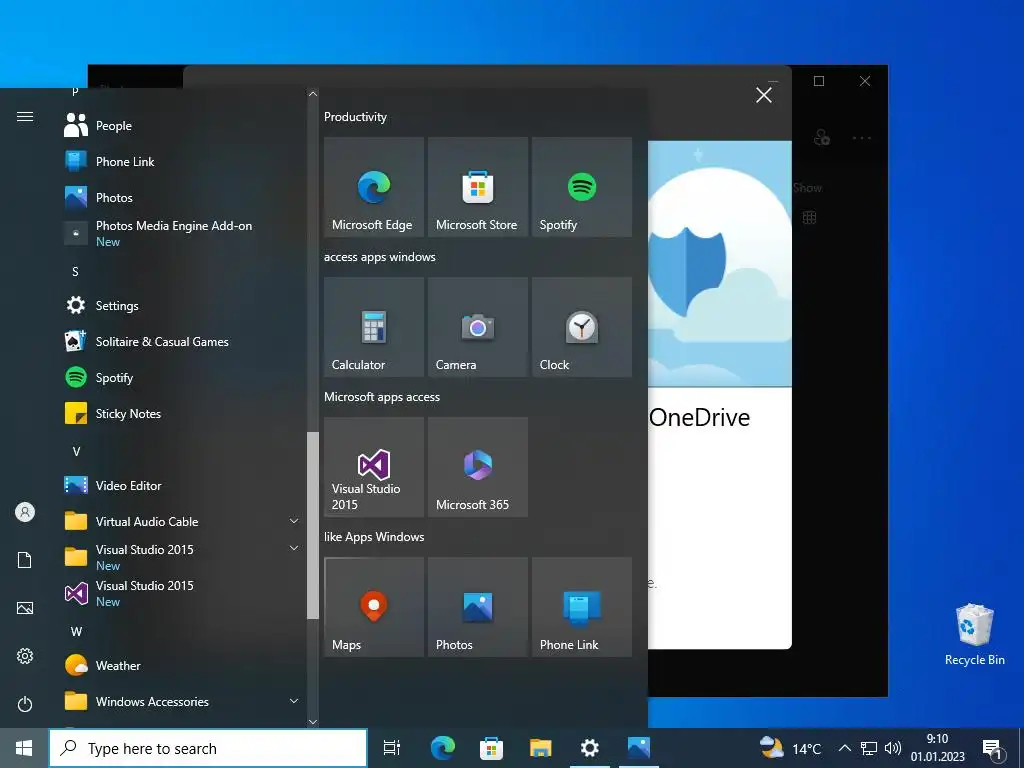
Task: Open Spotify in the app list
Action: click(x=182, y=377)
